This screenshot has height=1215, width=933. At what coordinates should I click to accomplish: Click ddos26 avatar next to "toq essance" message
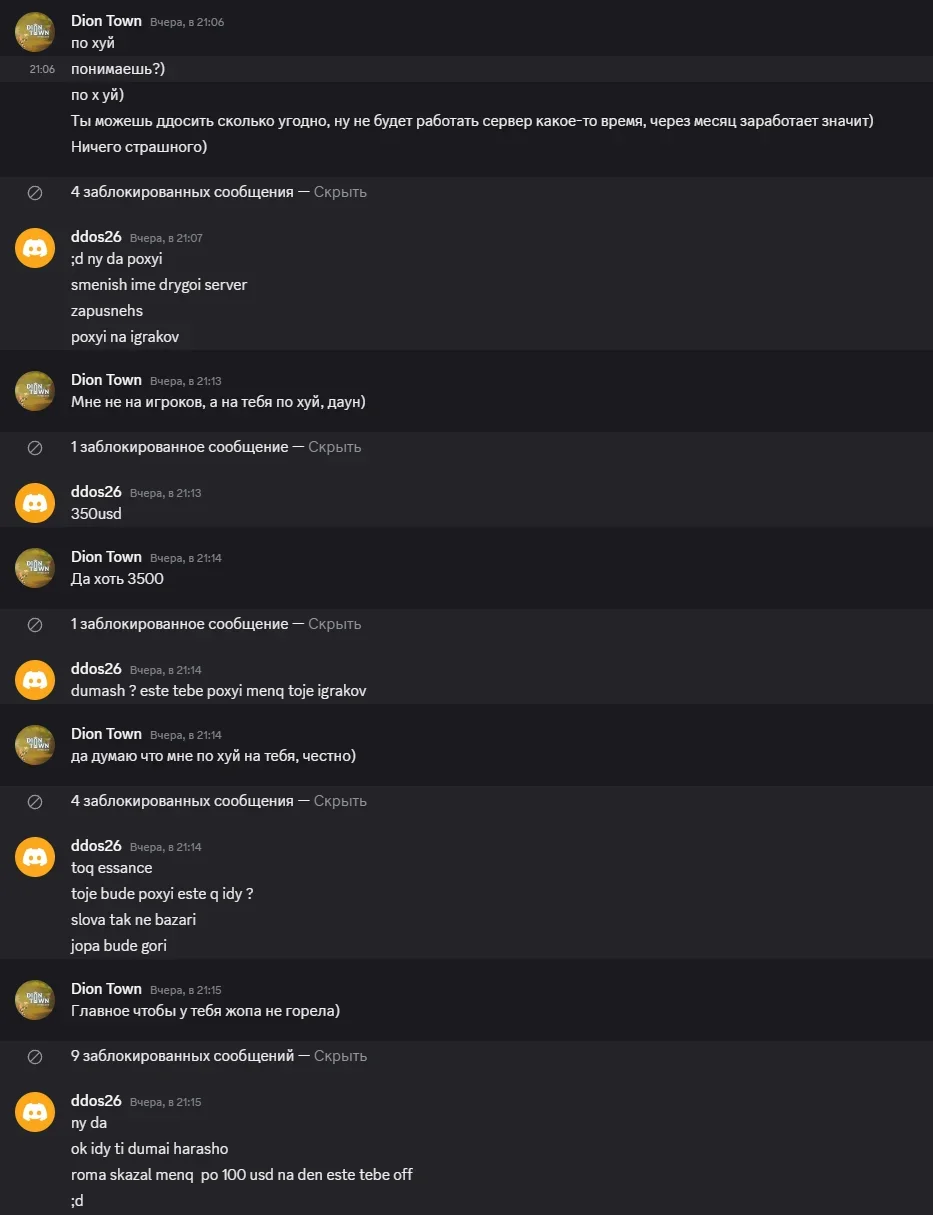pos(35,857)
